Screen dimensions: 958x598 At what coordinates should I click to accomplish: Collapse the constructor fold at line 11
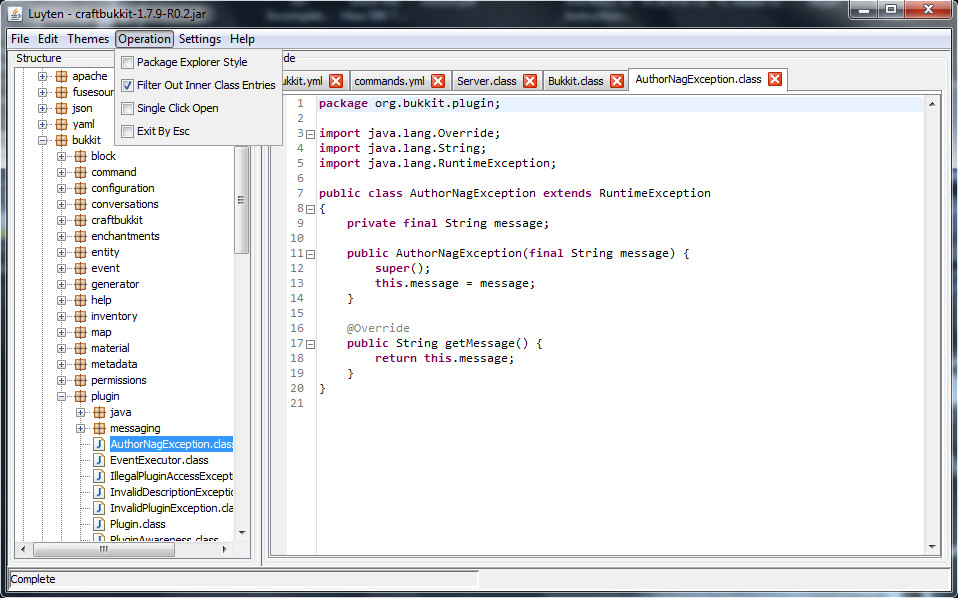310,254
